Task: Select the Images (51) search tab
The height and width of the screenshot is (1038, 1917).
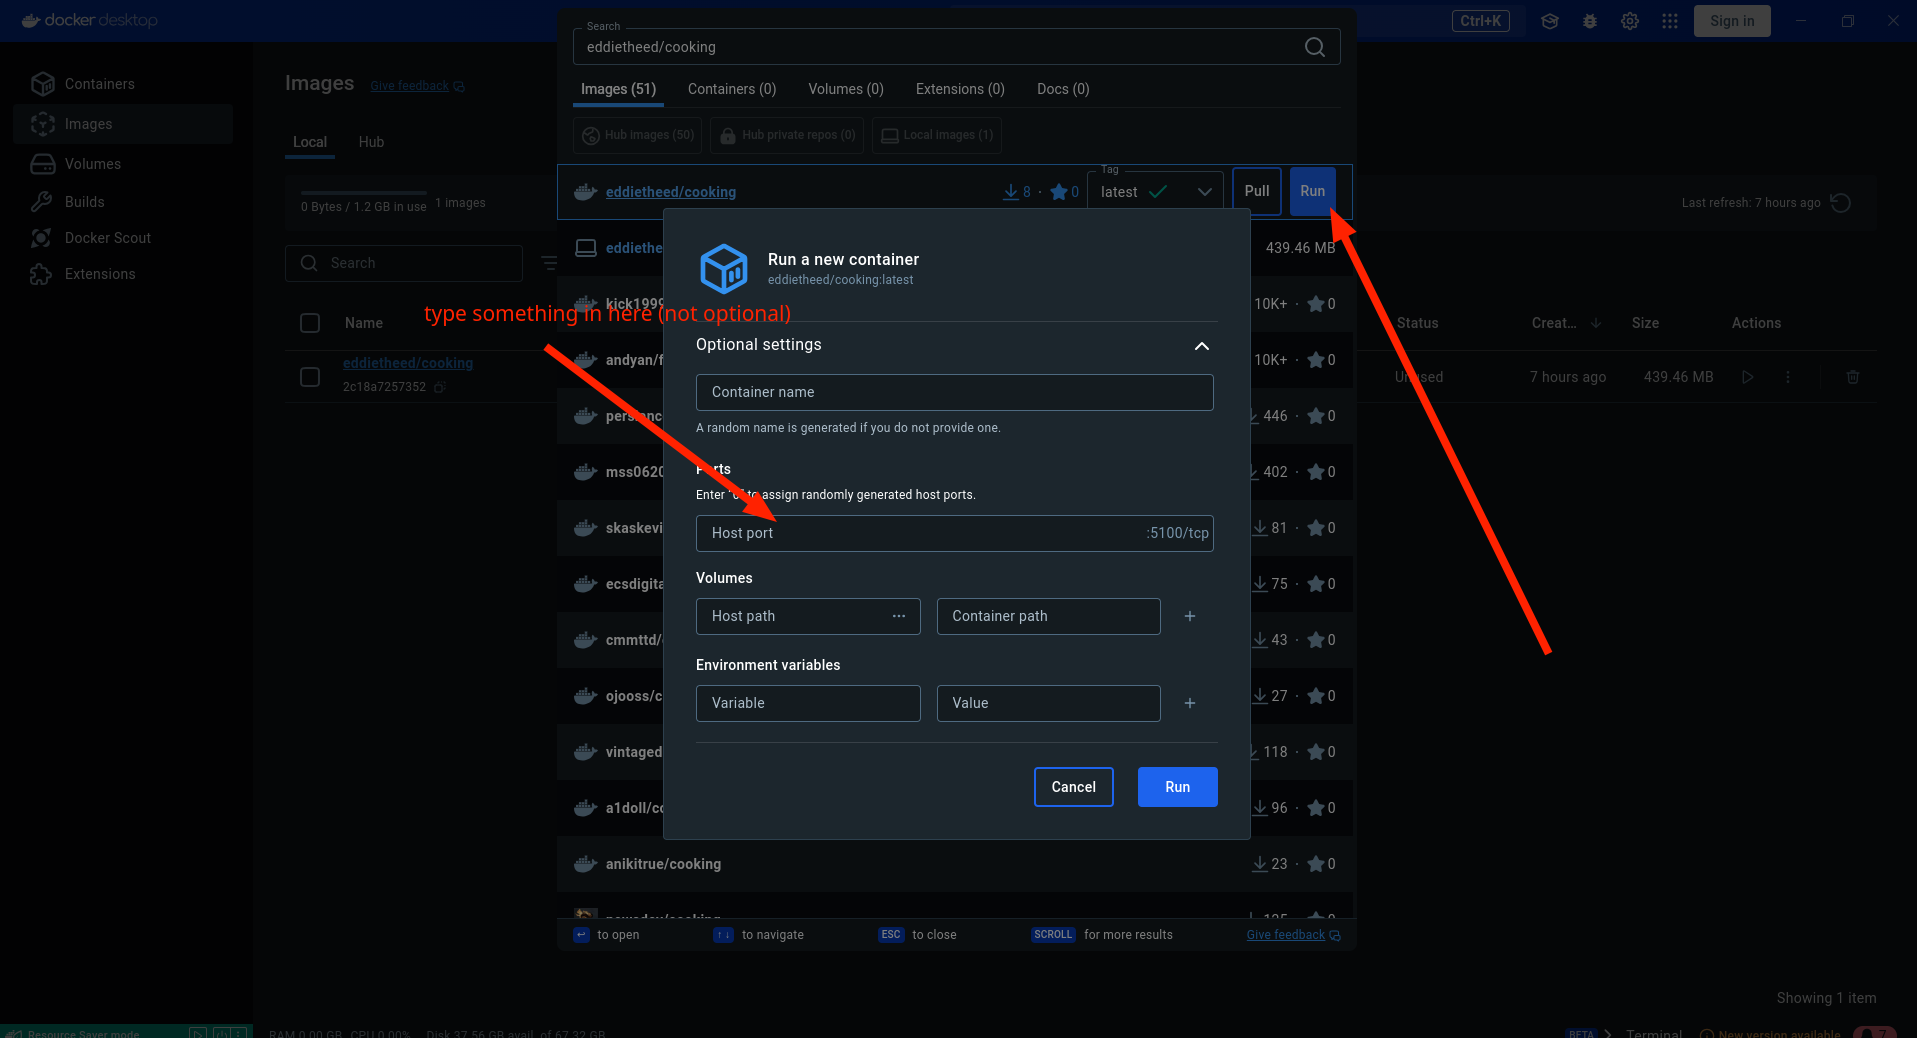Action: [618, 89]
